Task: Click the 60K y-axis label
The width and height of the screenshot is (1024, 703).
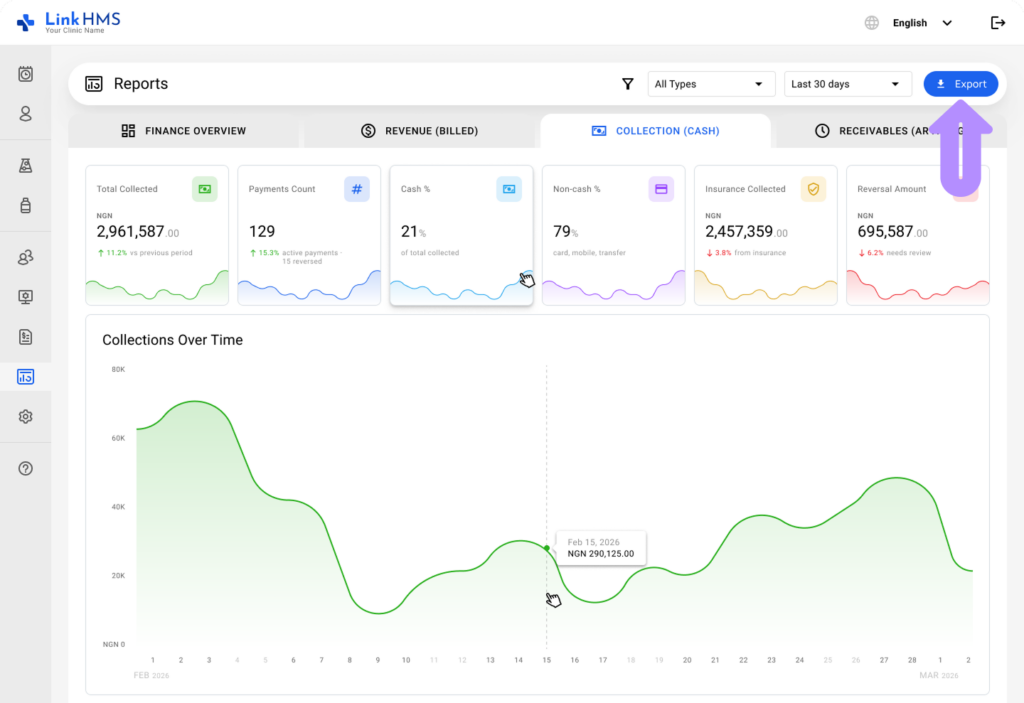Action: coord(118,438)
